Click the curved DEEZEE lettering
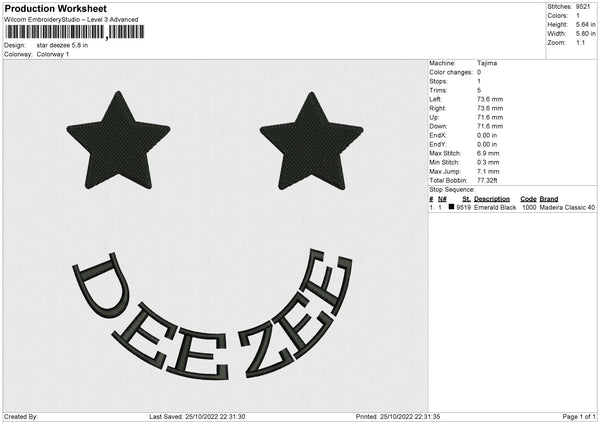 tap(212, 315)
